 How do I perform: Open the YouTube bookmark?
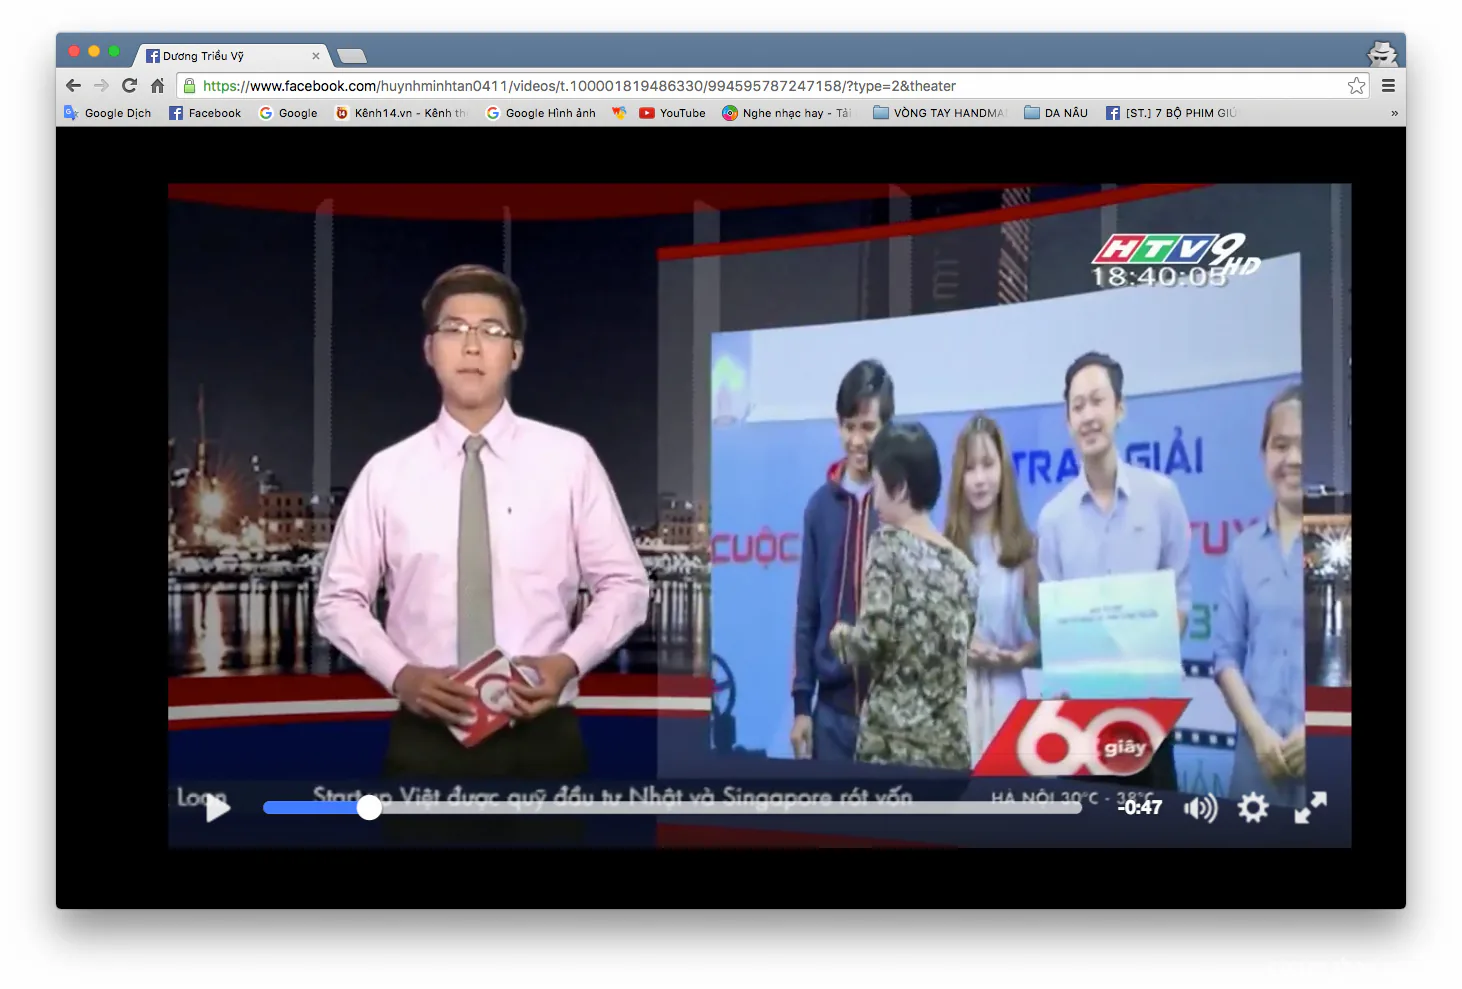672,113
